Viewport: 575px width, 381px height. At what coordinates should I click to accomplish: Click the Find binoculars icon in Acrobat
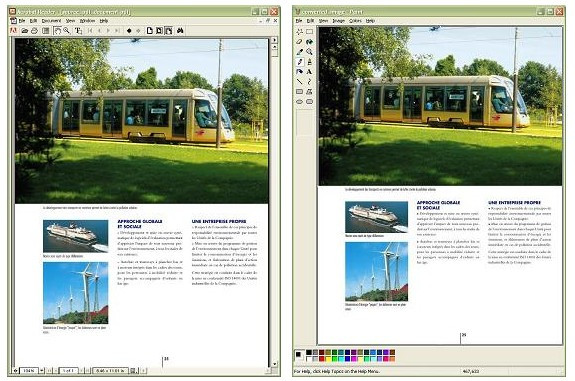[180, 31]
